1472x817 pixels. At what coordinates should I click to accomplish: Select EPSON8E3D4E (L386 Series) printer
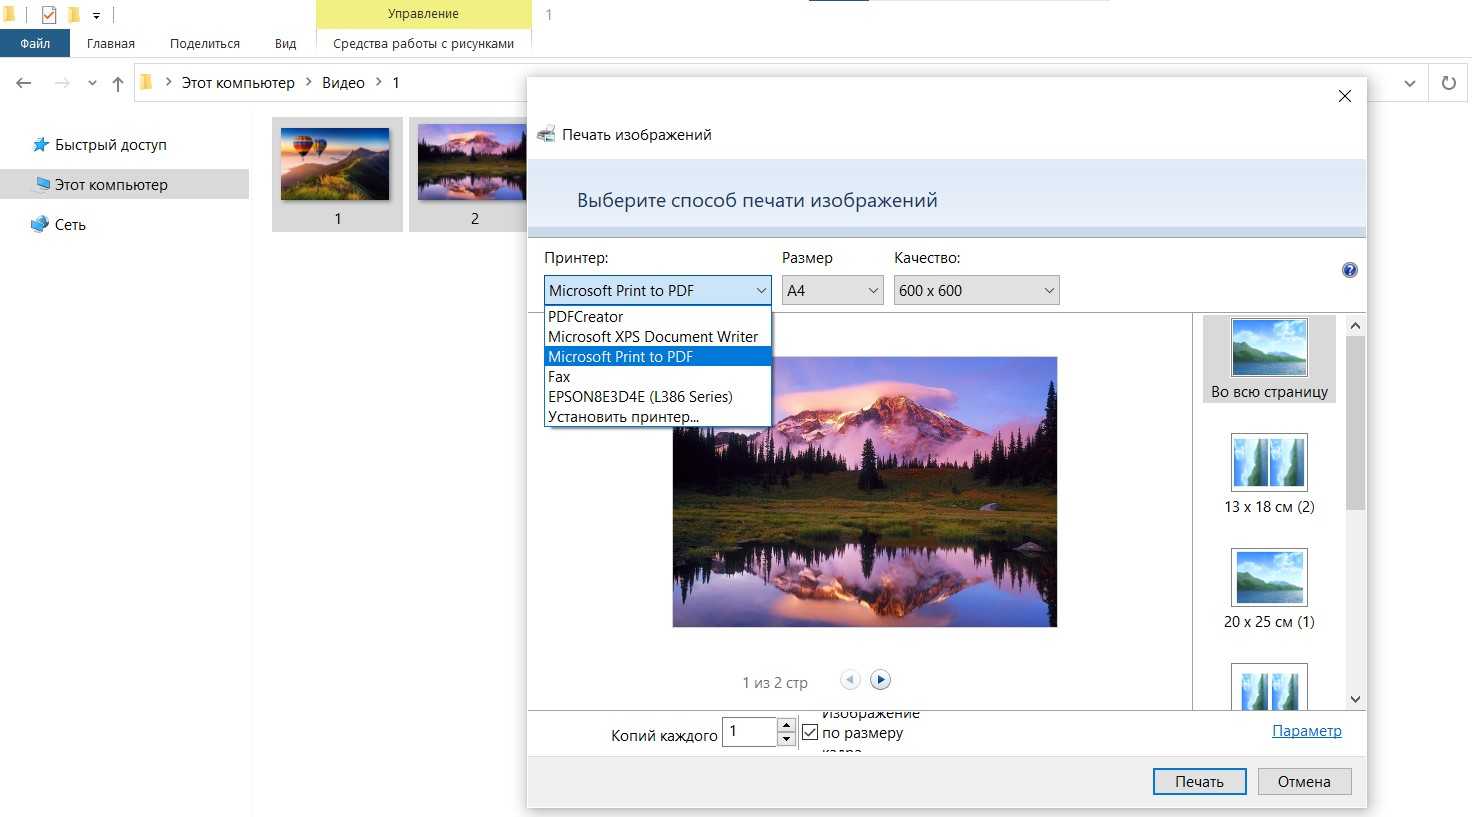click(640, 397)
